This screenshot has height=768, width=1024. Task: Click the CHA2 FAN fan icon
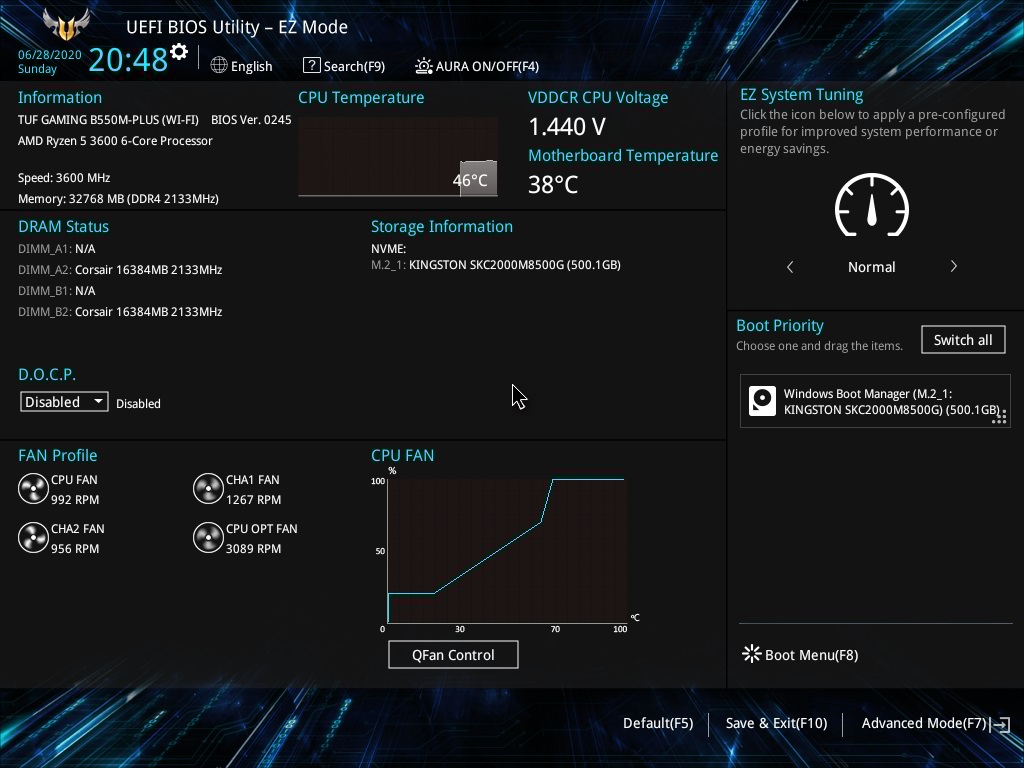click(x=33, y=538)
